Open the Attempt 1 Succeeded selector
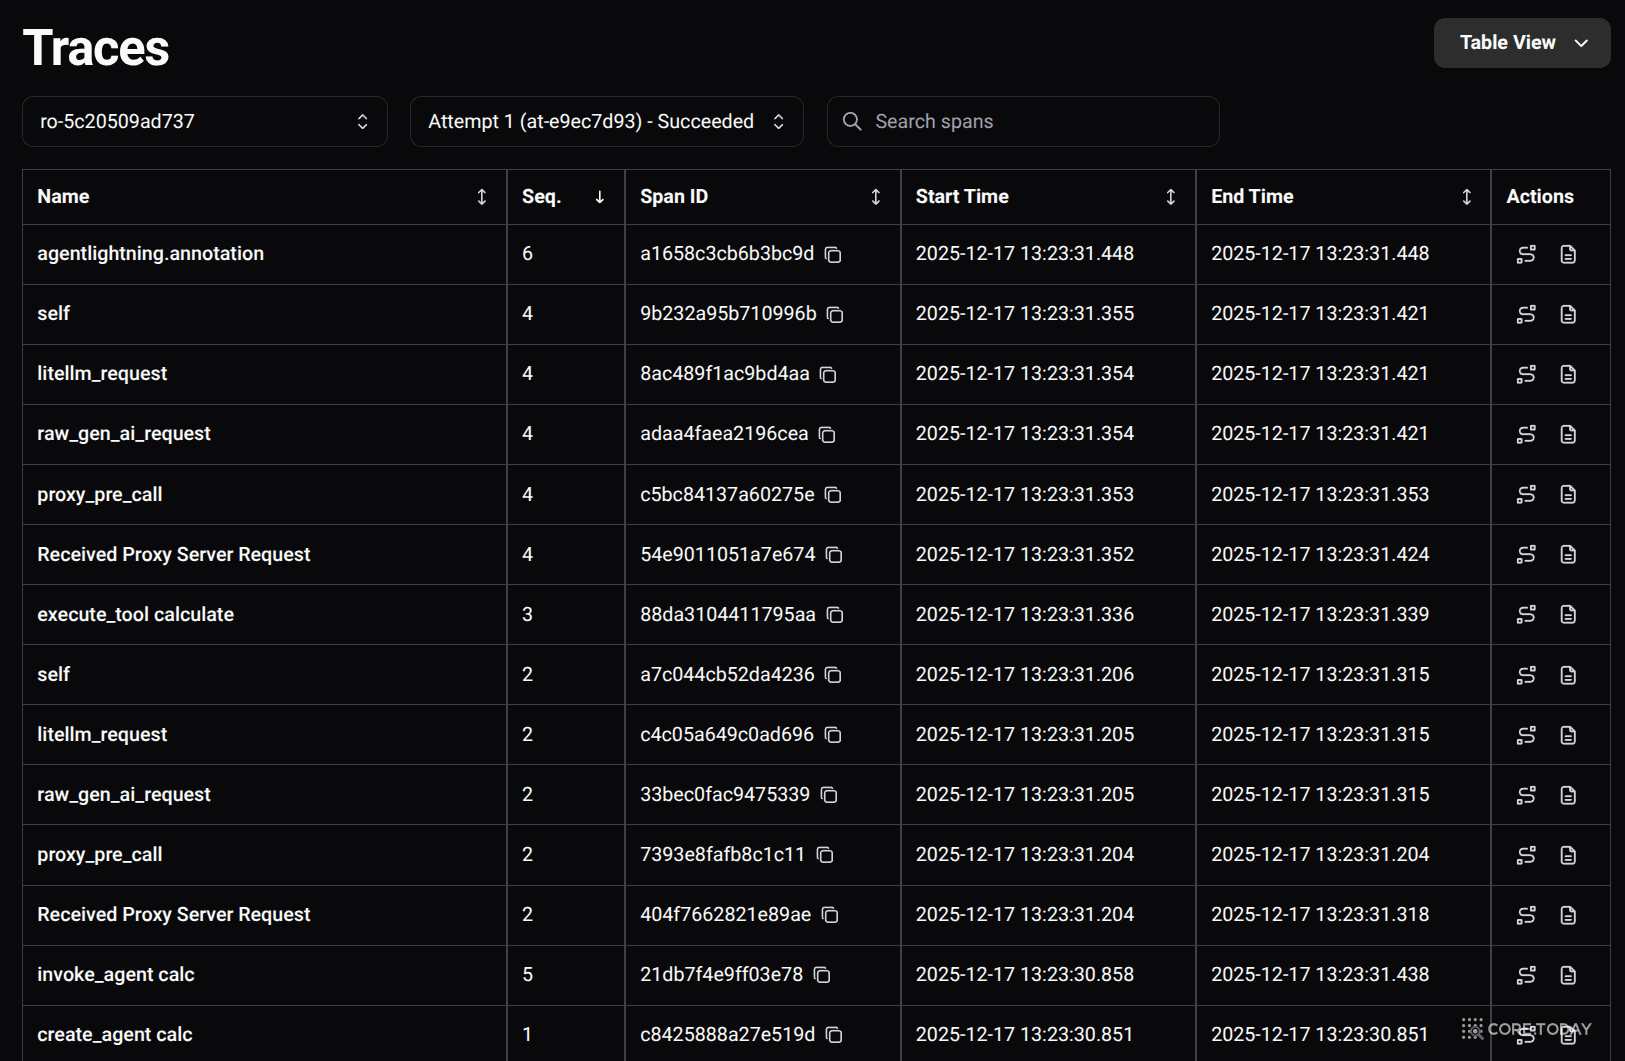The width and height of the screenshot is (1625, 1061). [x=606, y=122]
